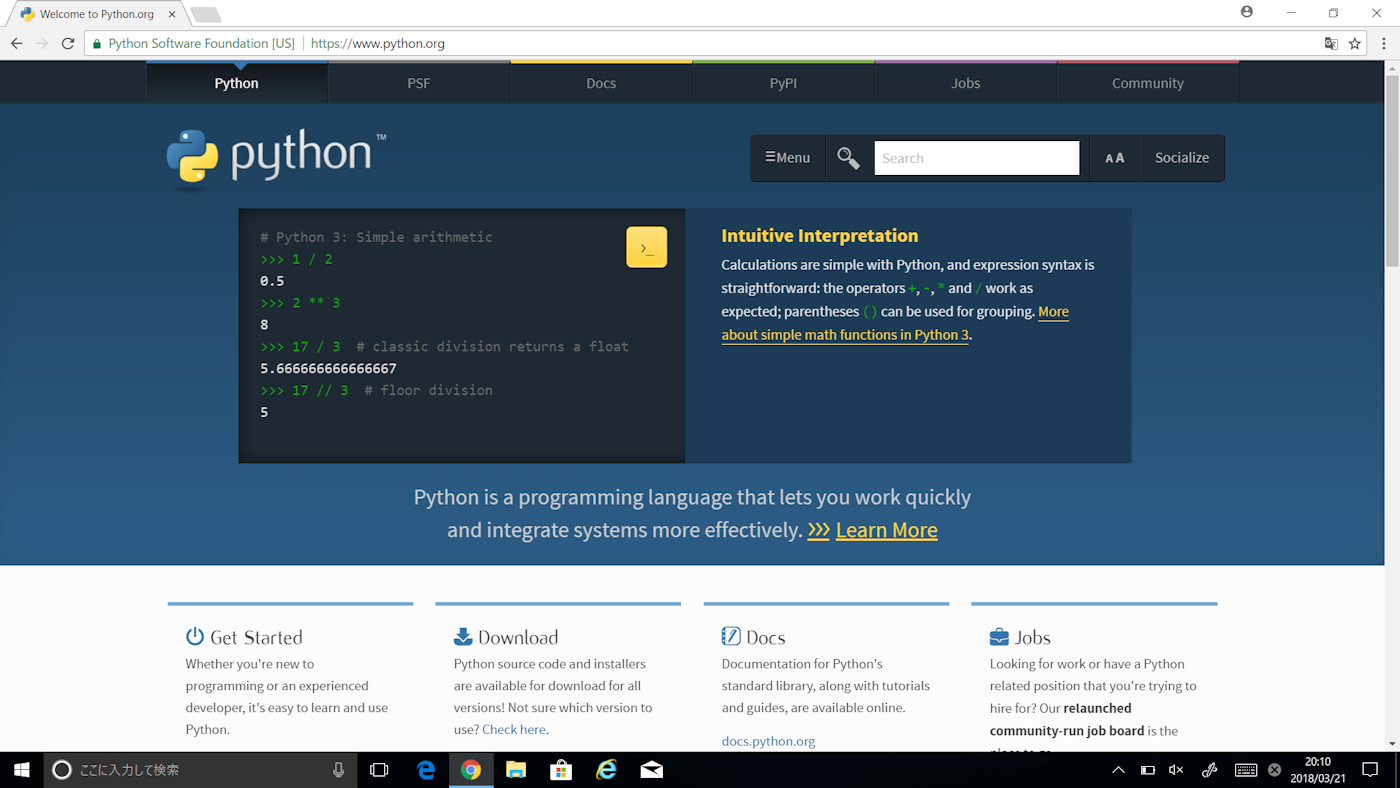Click the Check here download link
This screenshot has height=788, width=1400.
(514, 730)
